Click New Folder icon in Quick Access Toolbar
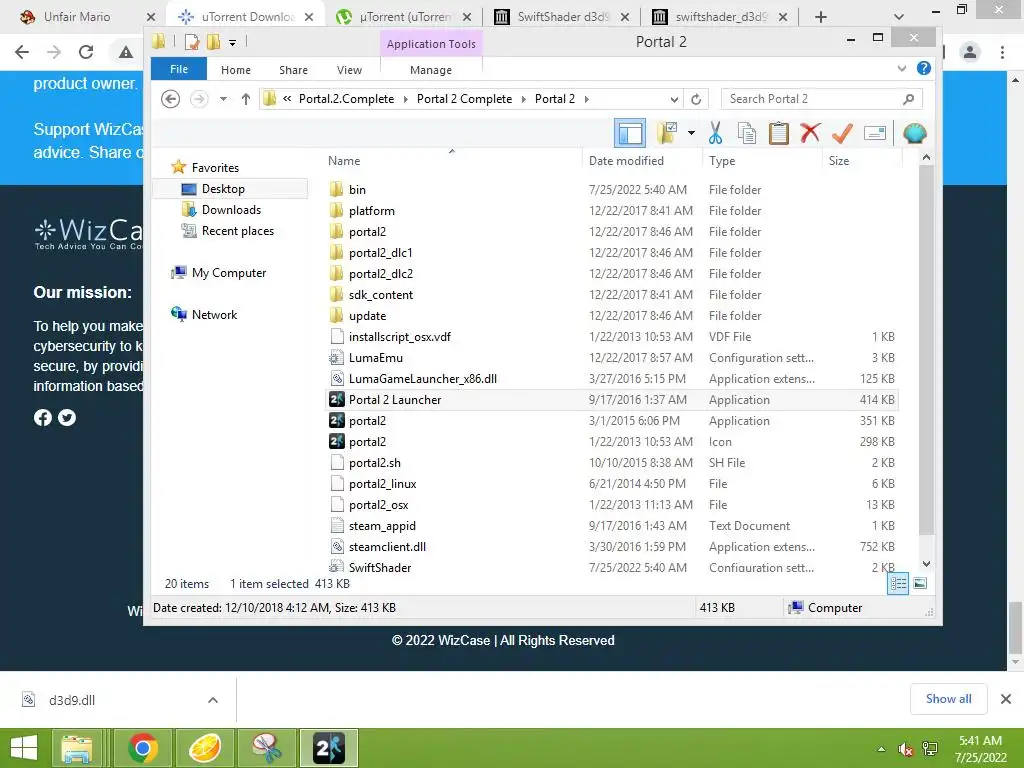 point(213,42)
